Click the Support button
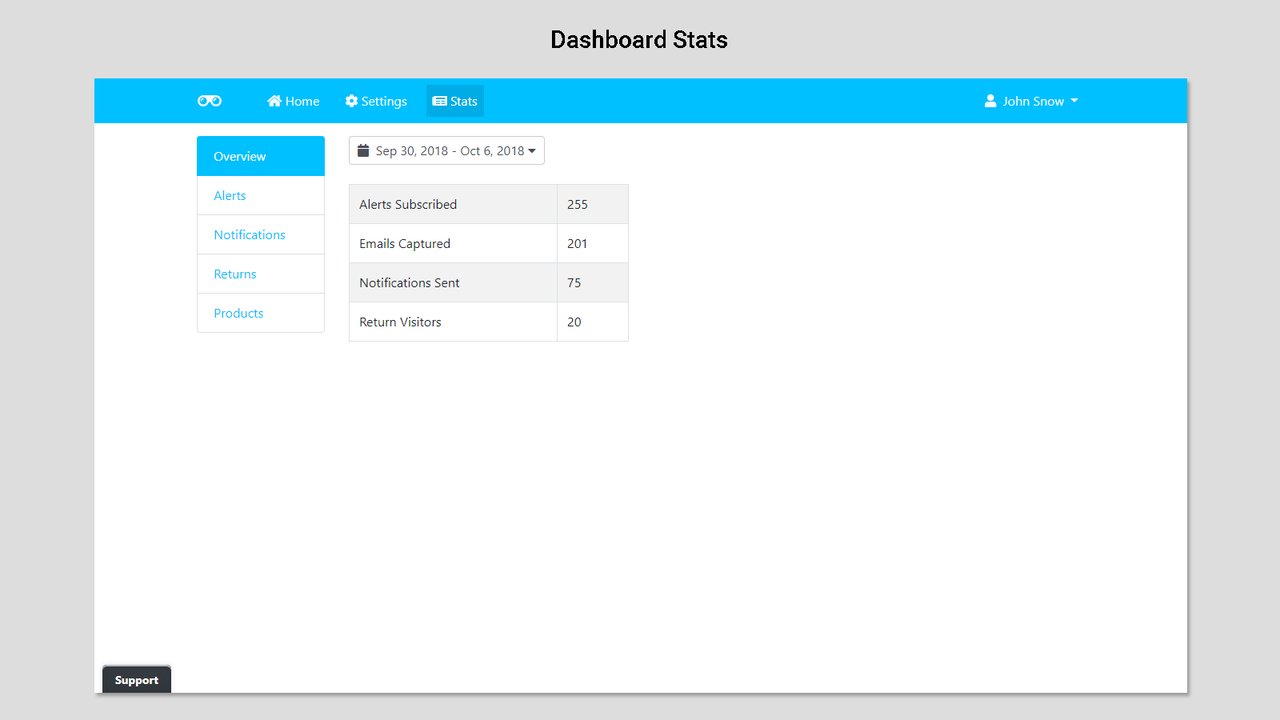This screenshot has height=720, width=1280. [x=136, y=679]
